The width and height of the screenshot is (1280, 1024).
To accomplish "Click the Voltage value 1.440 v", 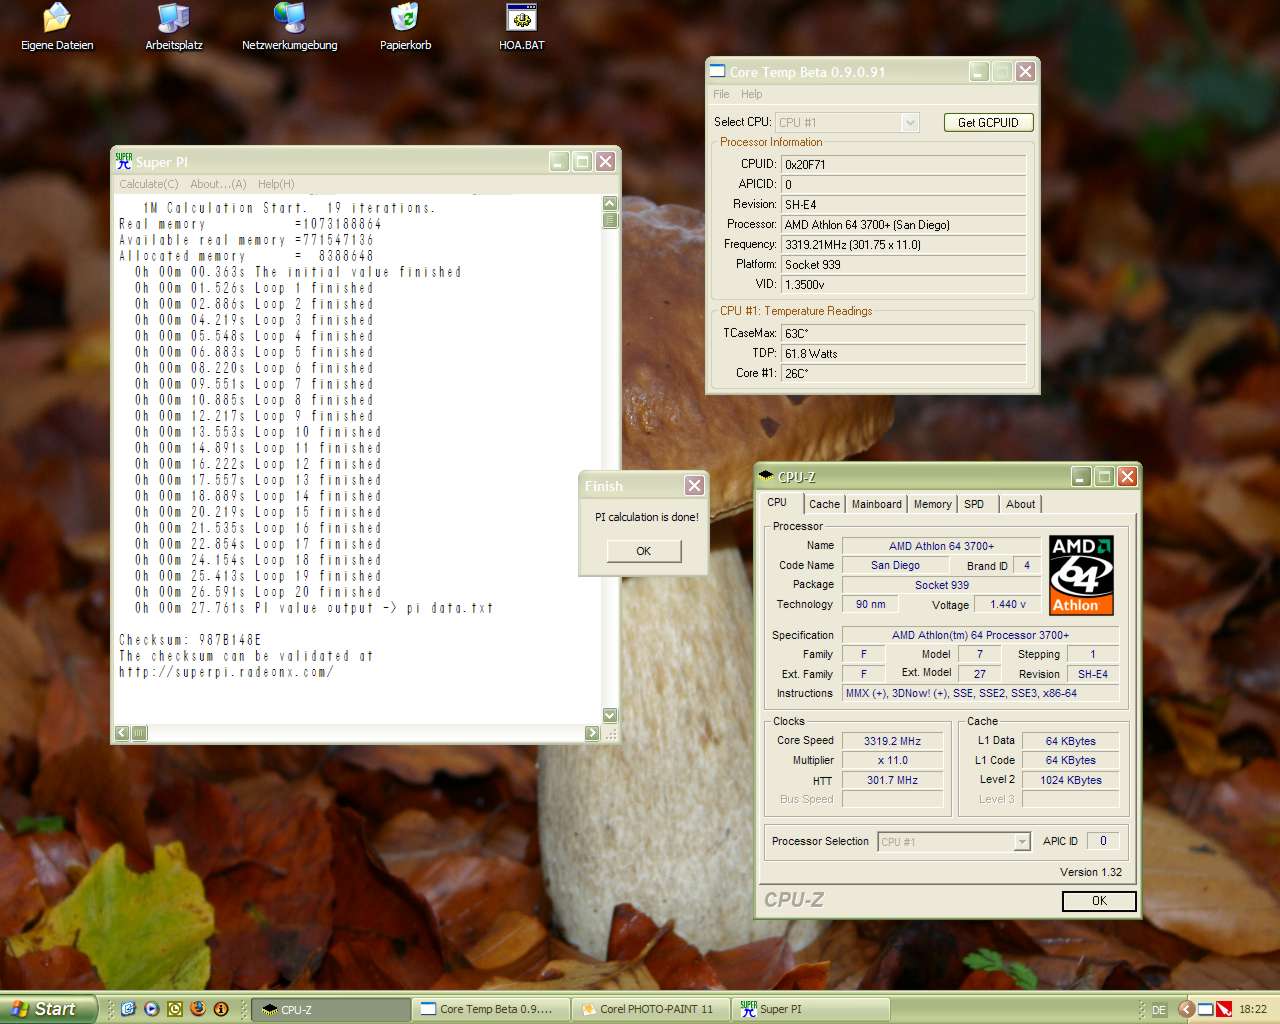I will tap(1007, 604).
